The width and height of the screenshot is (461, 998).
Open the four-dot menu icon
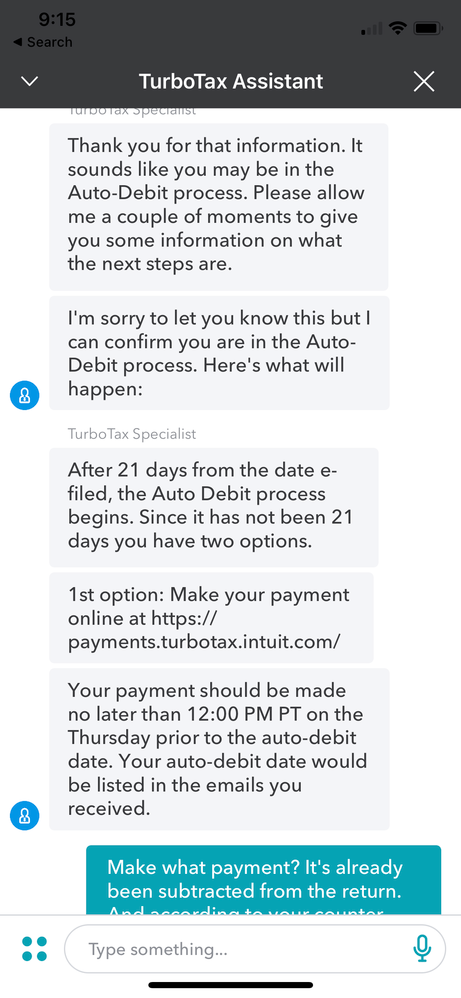(x=34, y=948)
